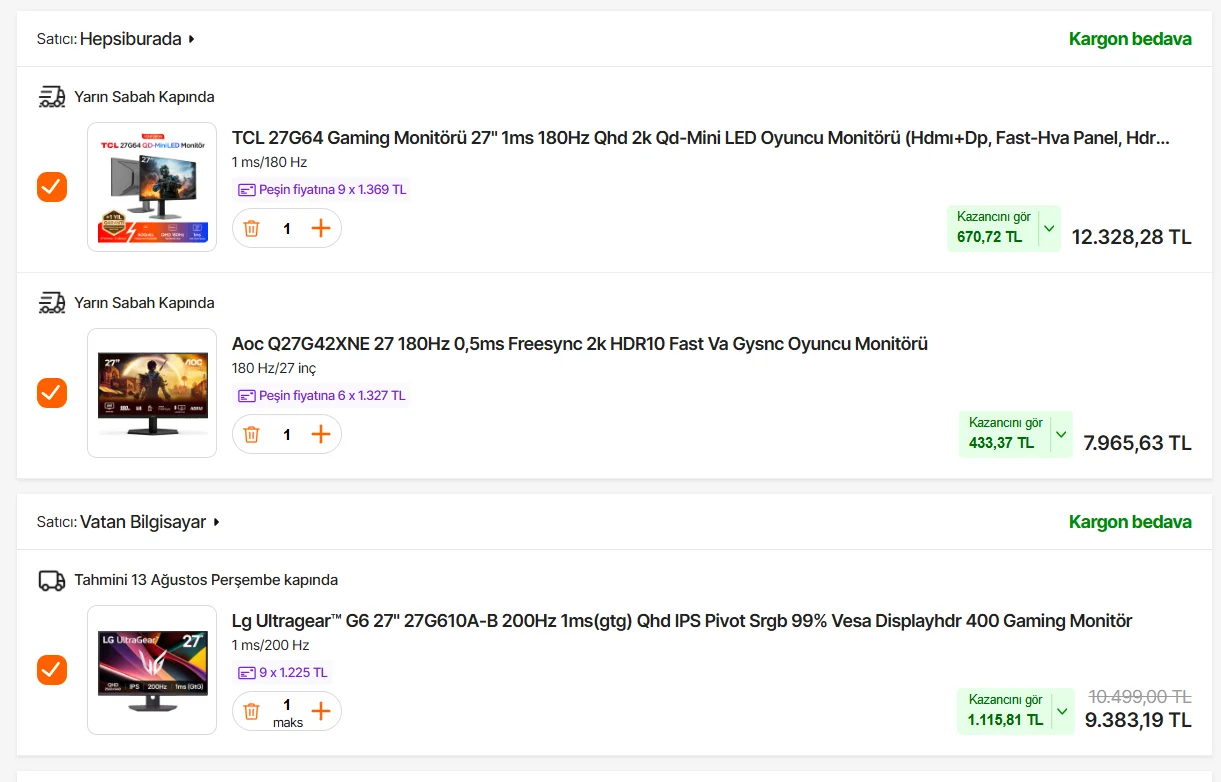Image resolution: width=1221 pixels, height=782 pixels.
Task: Click the Aoc monitor product thumbnail
Action: [x=152, y=393]
